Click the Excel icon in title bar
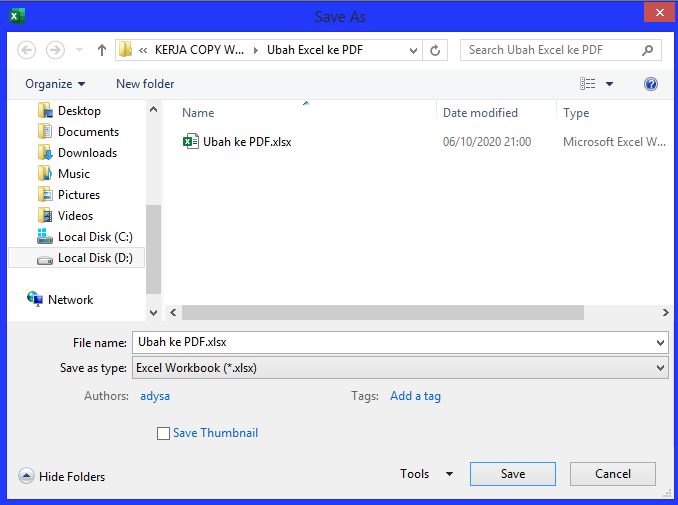Viewport: 678px width, 505px height. pos(17,16)
